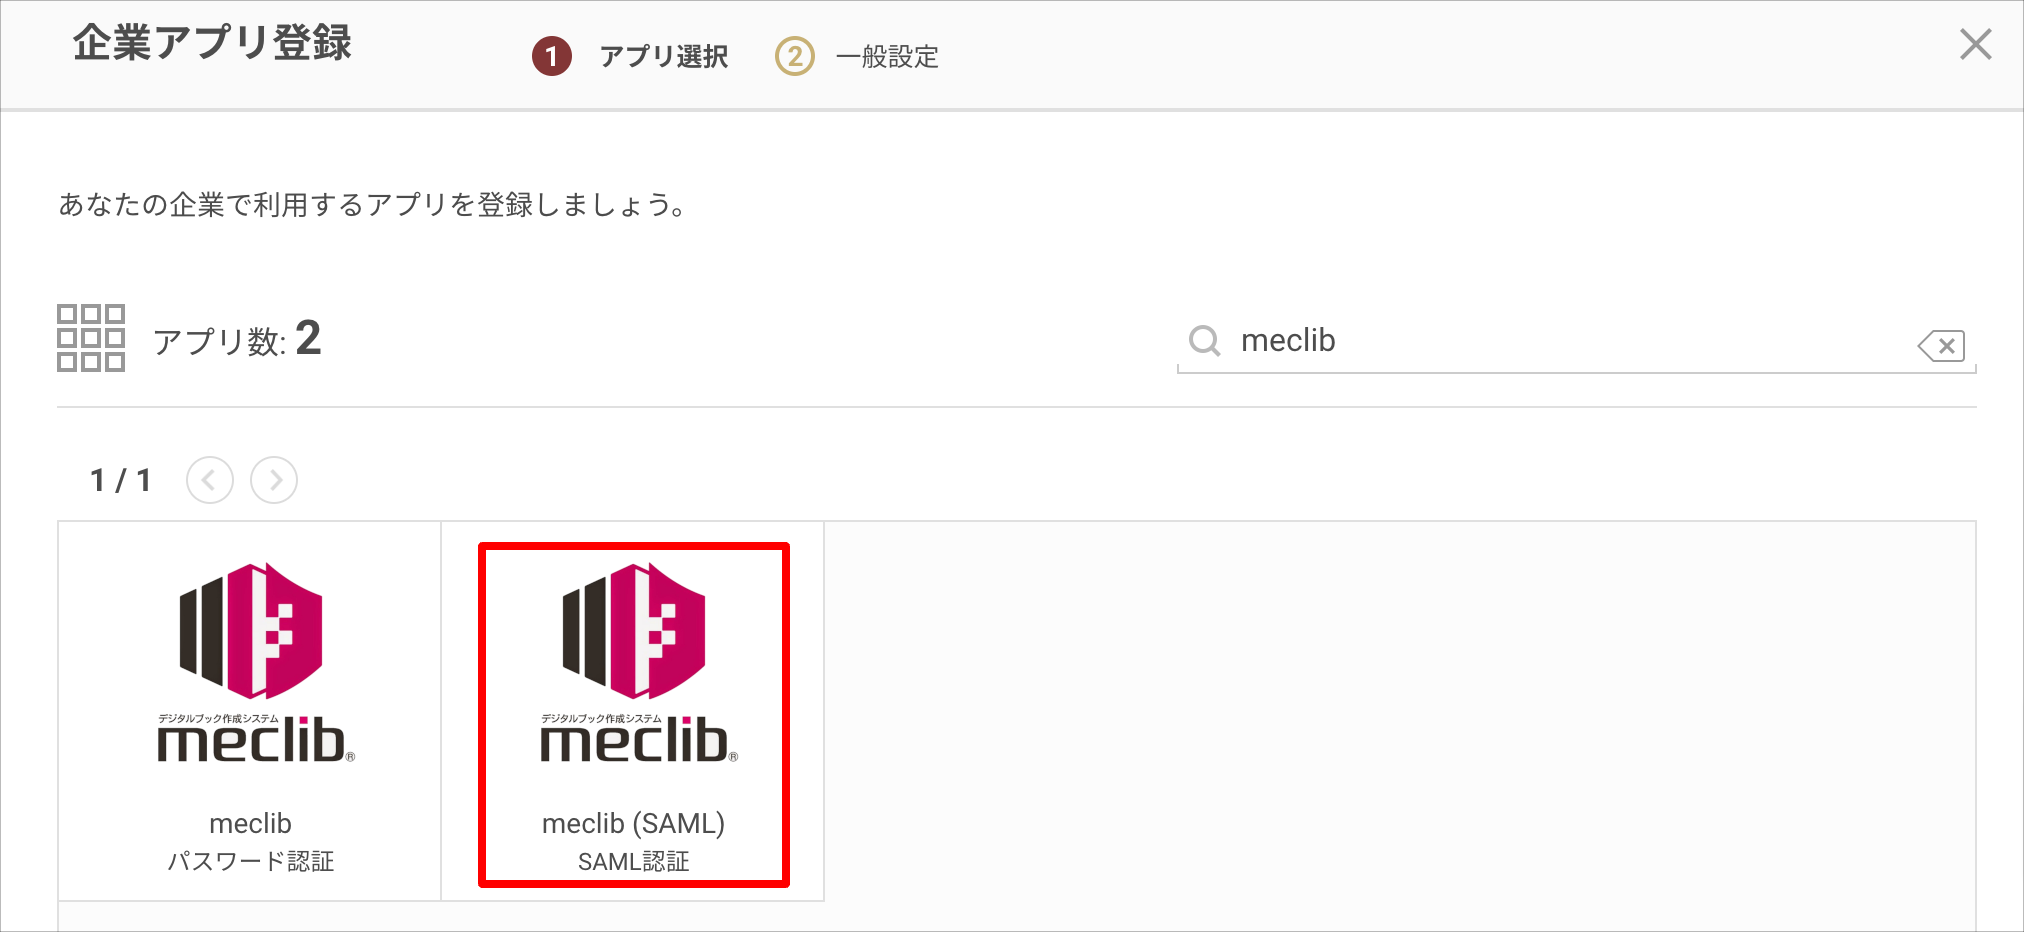This screenshot has width=2024, height=932.
Task: Click the meclib (SAML) name label
Action: (x=633, y=823)
